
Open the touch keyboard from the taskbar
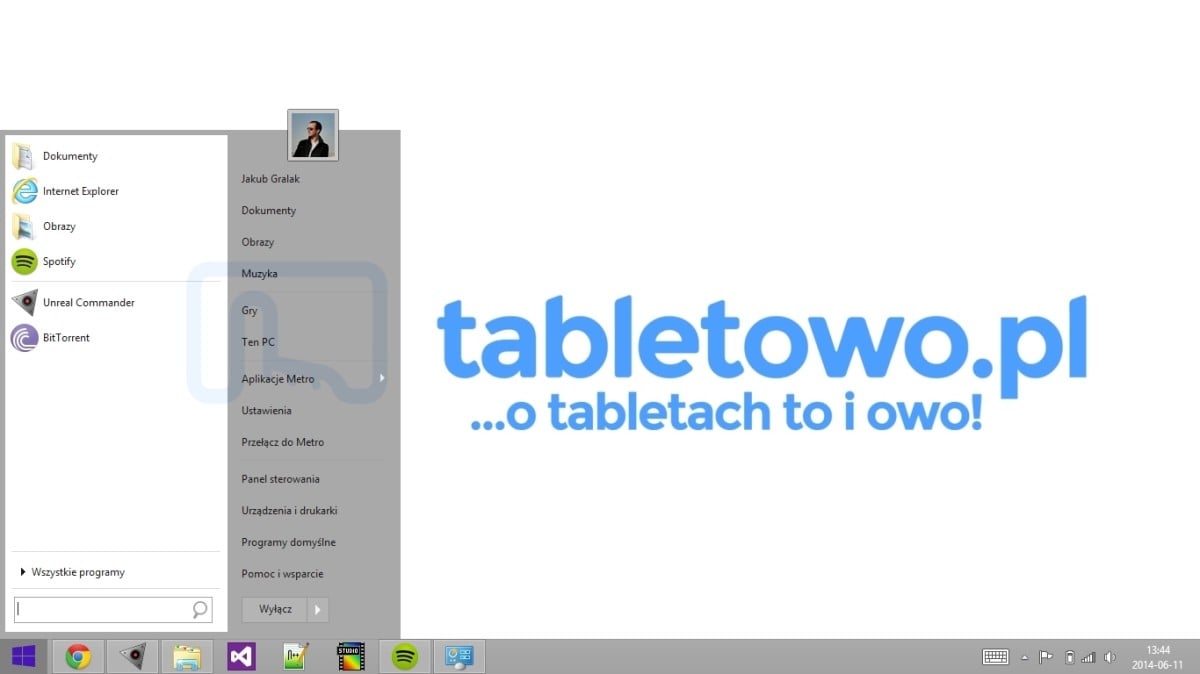coord(995,657)
